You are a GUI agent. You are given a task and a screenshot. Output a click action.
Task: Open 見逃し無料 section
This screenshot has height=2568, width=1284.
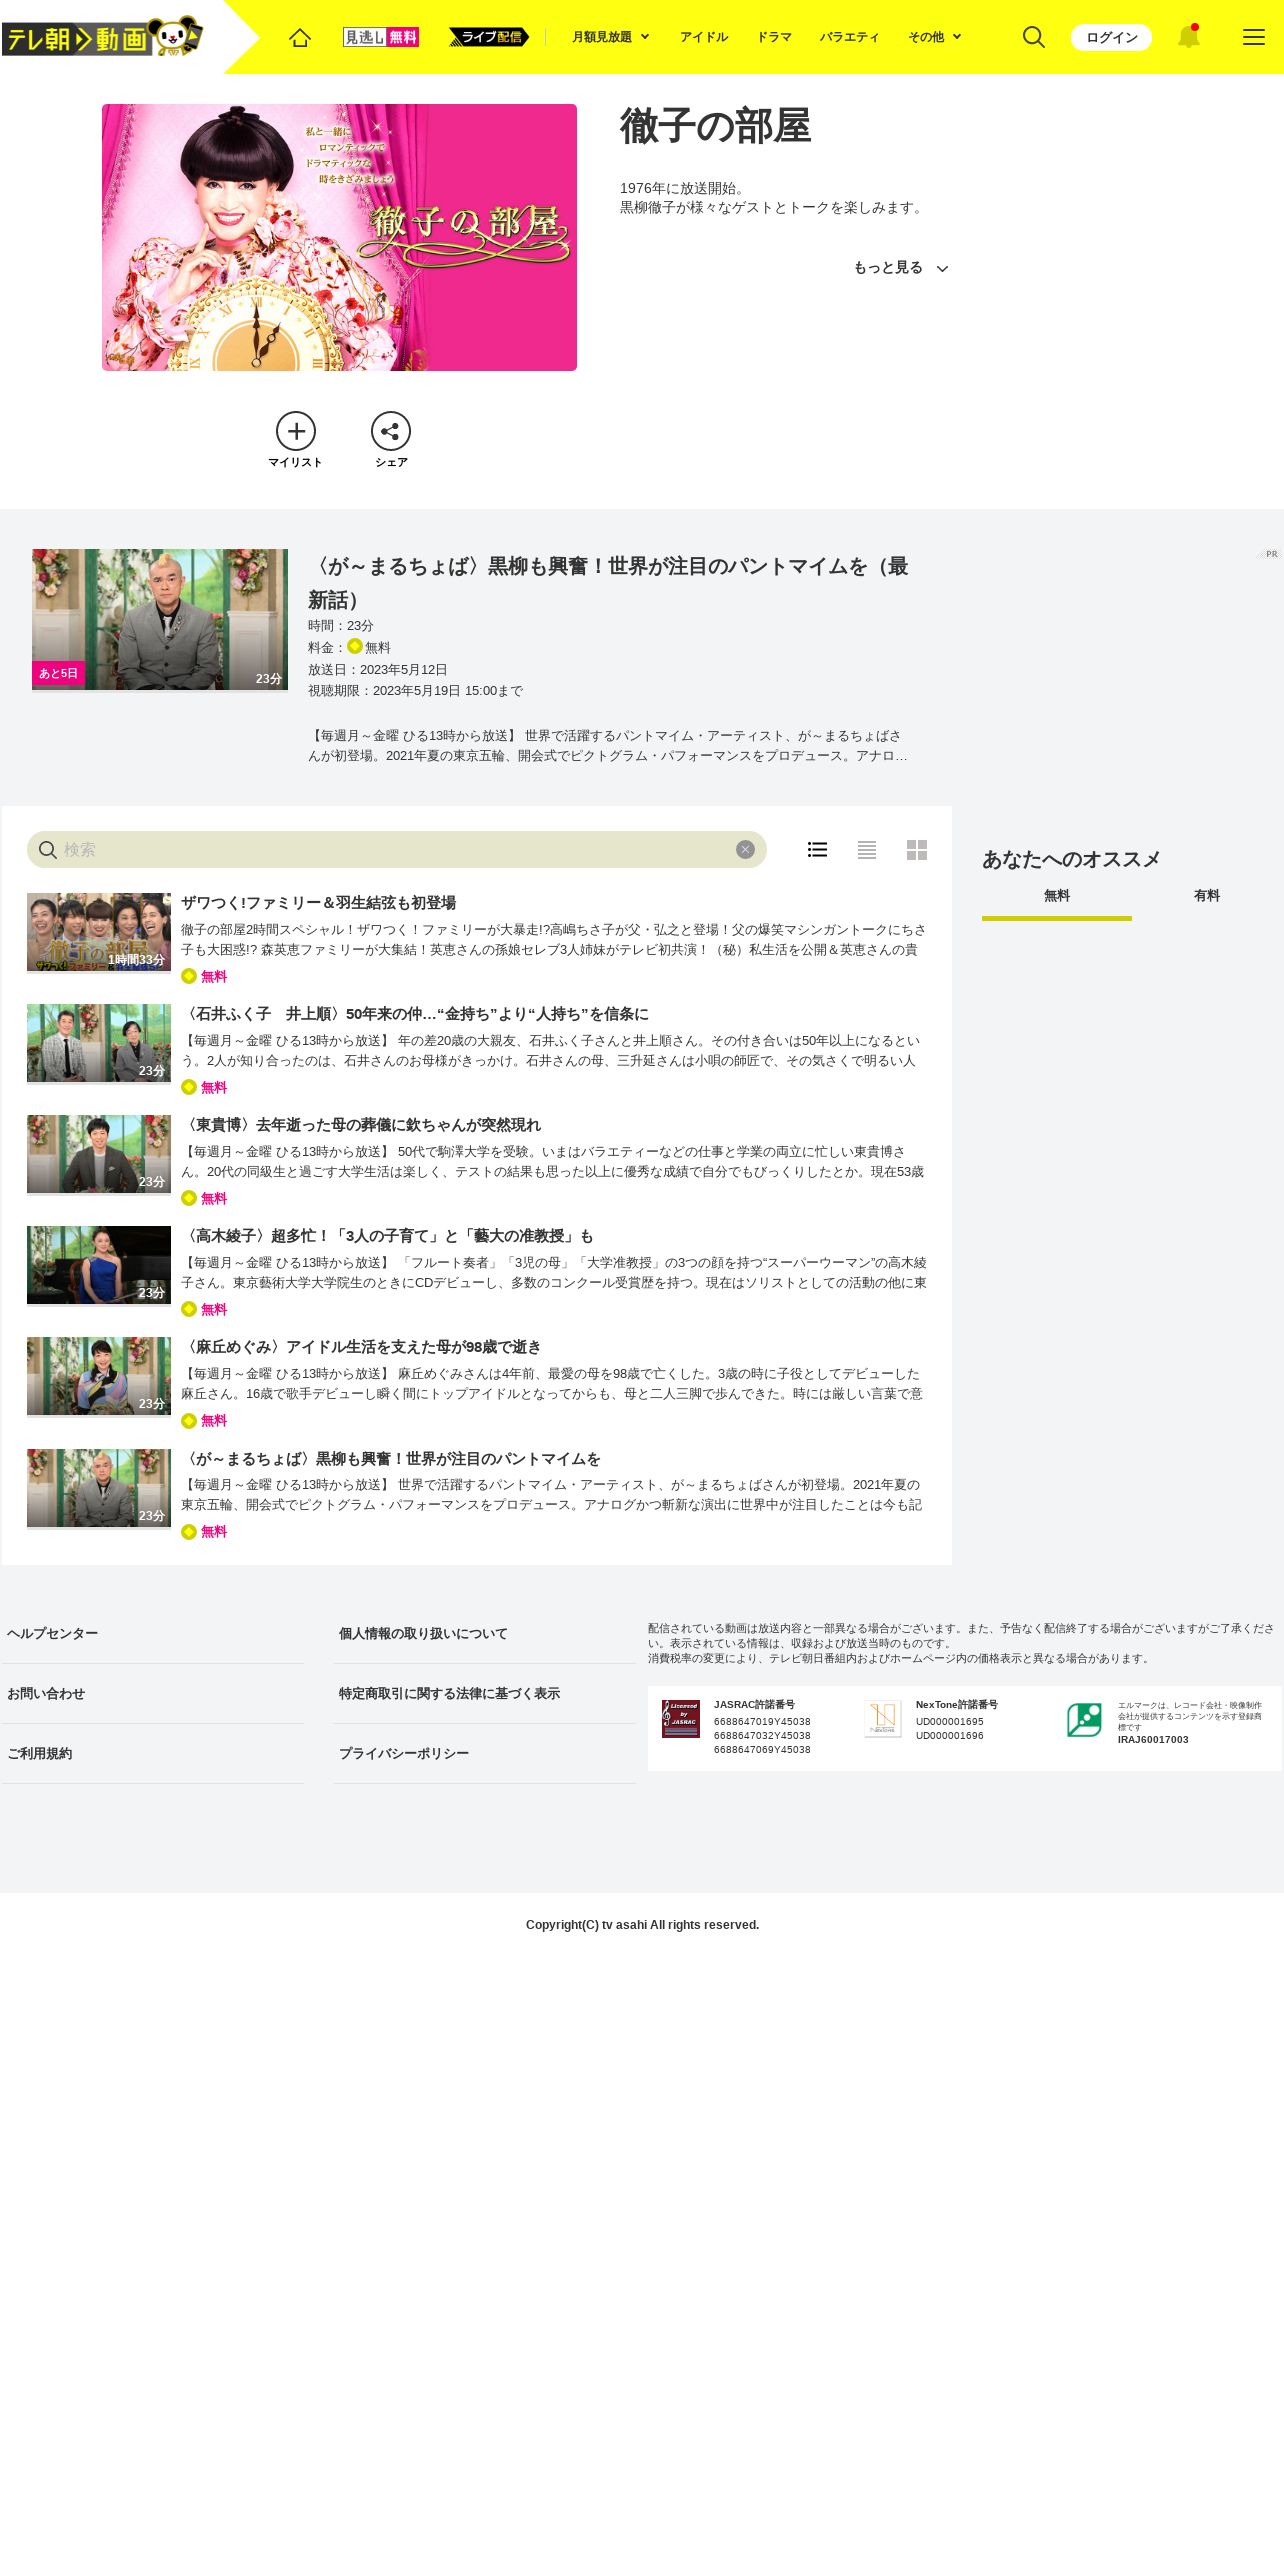(x=381, y=37)
